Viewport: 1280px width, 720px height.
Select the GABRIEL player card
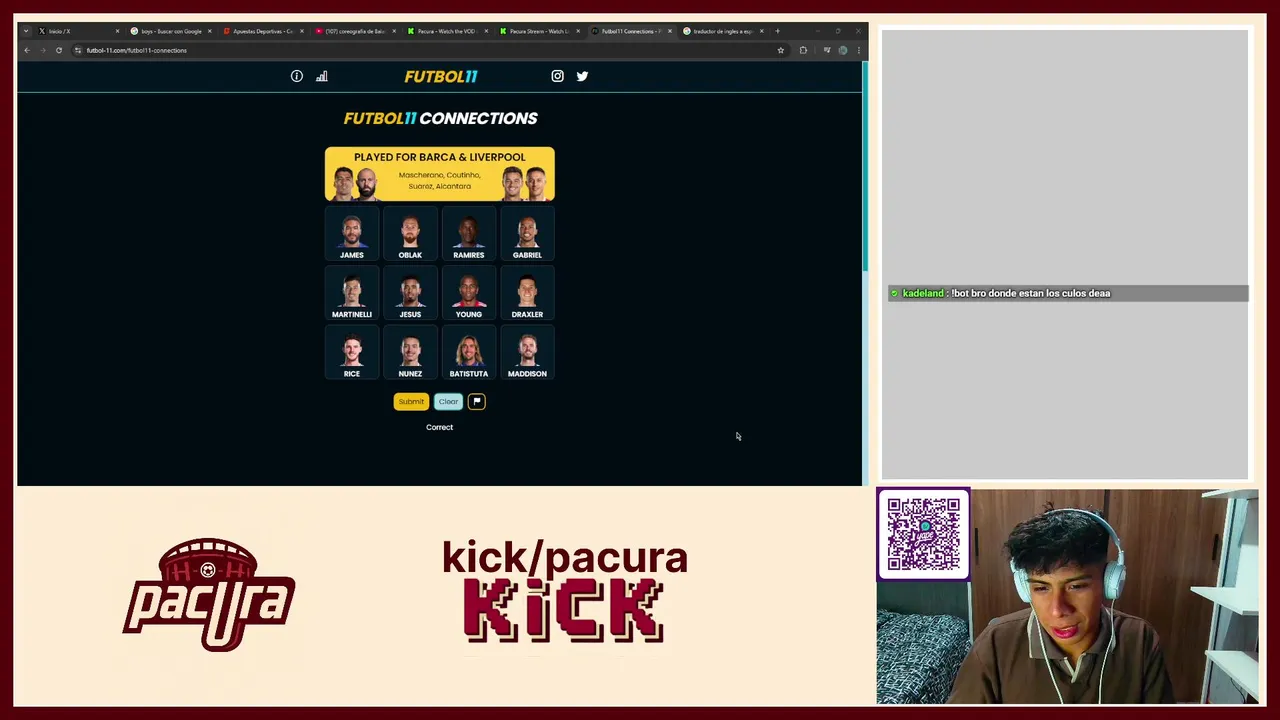pyautogui.click(x=527, y=233)
